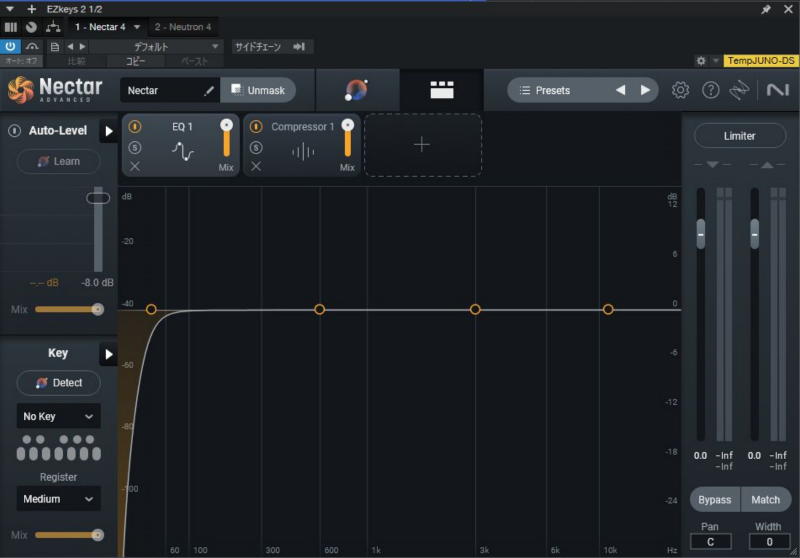Toggle Compressor 1 module power

(256, 127)
